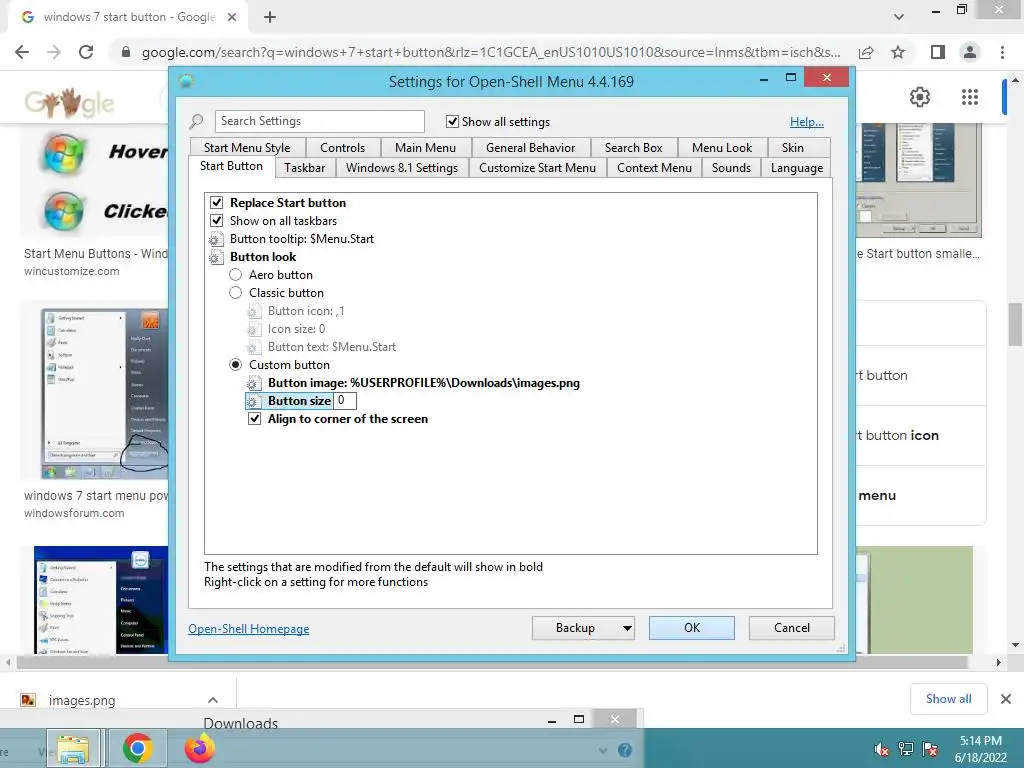Bookmark this page with the star icon
The image size is (1024, 768).
point(898,52)
